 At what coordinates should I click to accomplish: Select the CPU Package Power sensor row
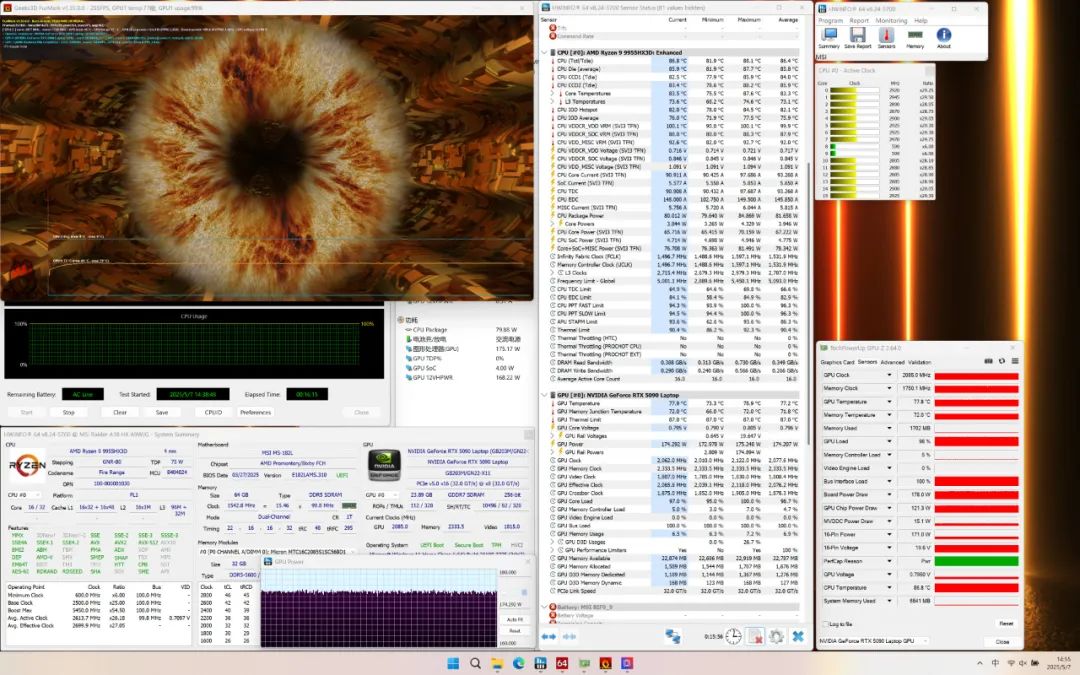pos(674,216)
